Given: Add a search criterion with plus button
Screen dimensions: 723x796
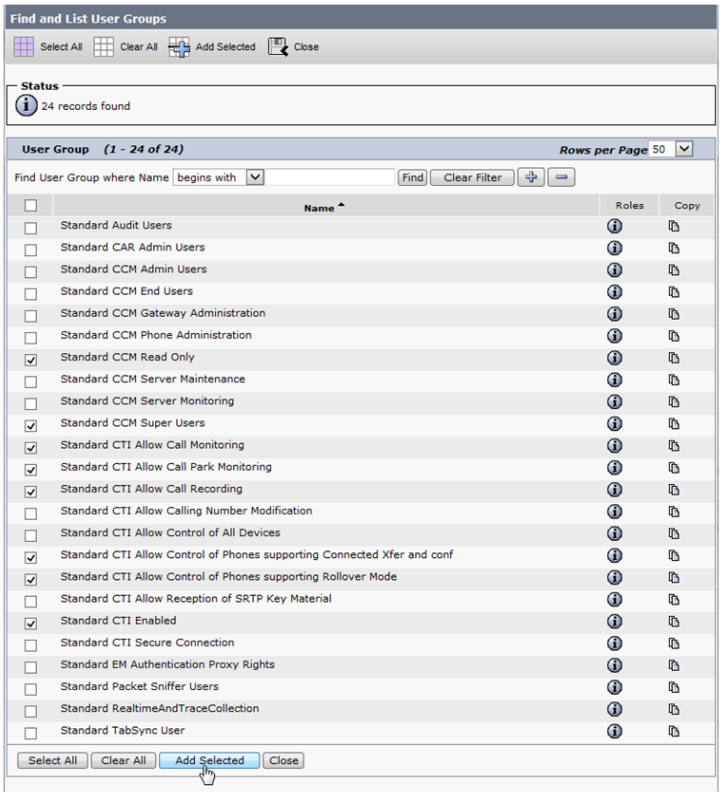Looking at the screenshot, I should 531,177.
